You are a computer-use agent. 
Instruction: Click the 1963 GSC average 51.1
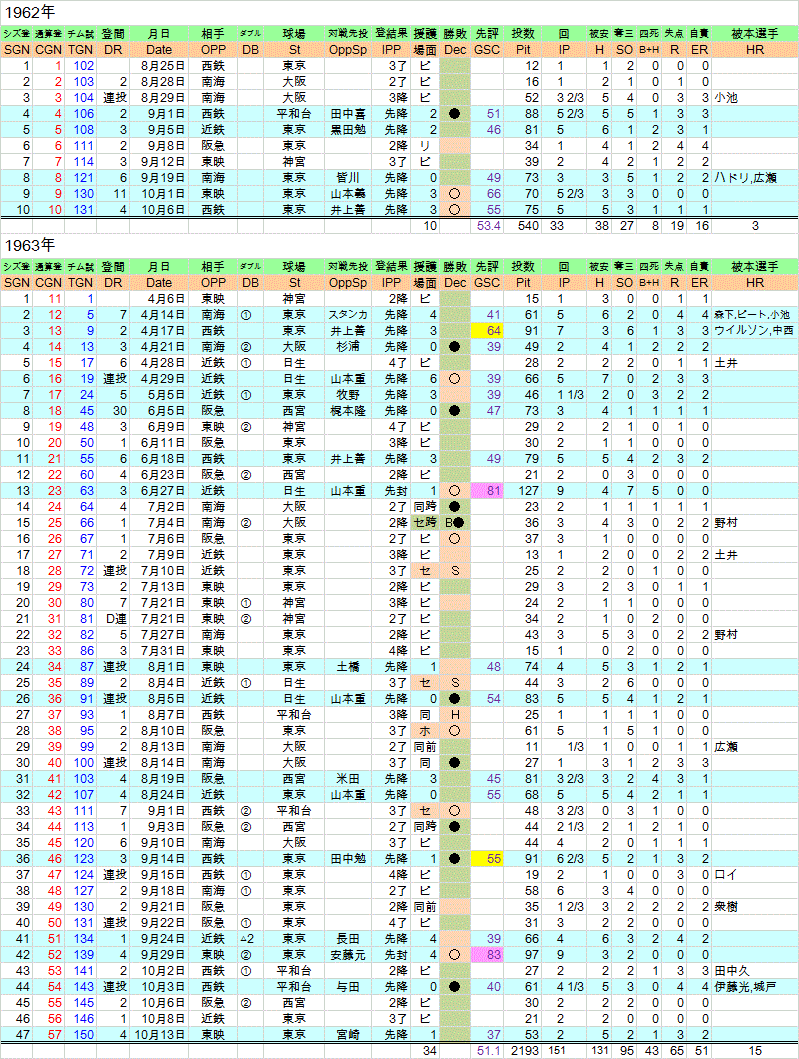tap(488, 1051)
